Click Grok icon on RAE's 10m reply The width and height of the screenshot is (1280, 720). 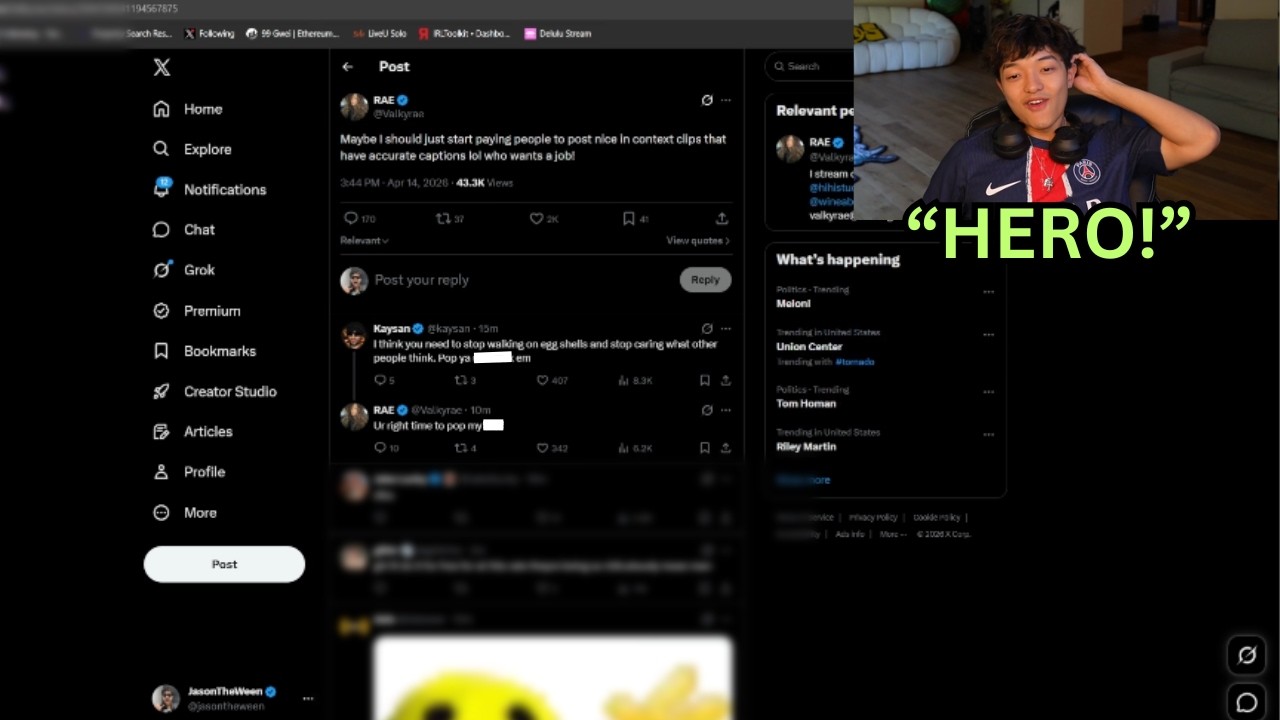coord(707,410)
